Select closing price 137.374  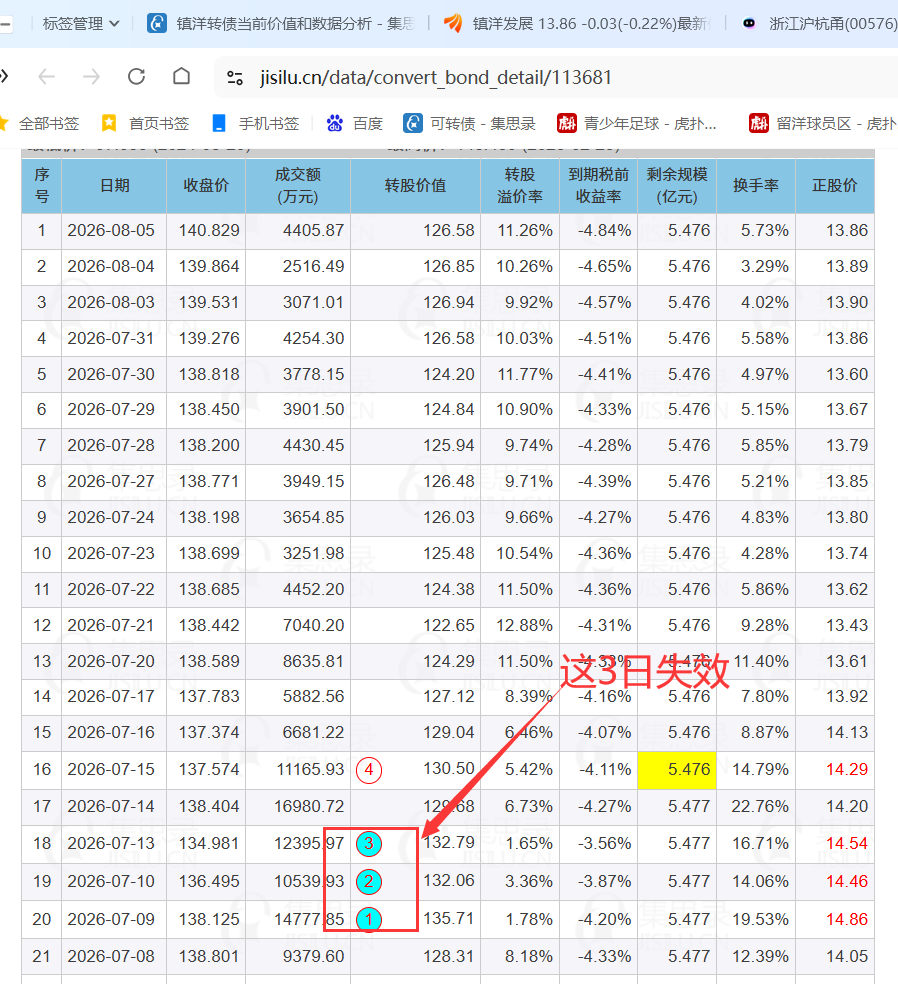pos(209,732)
